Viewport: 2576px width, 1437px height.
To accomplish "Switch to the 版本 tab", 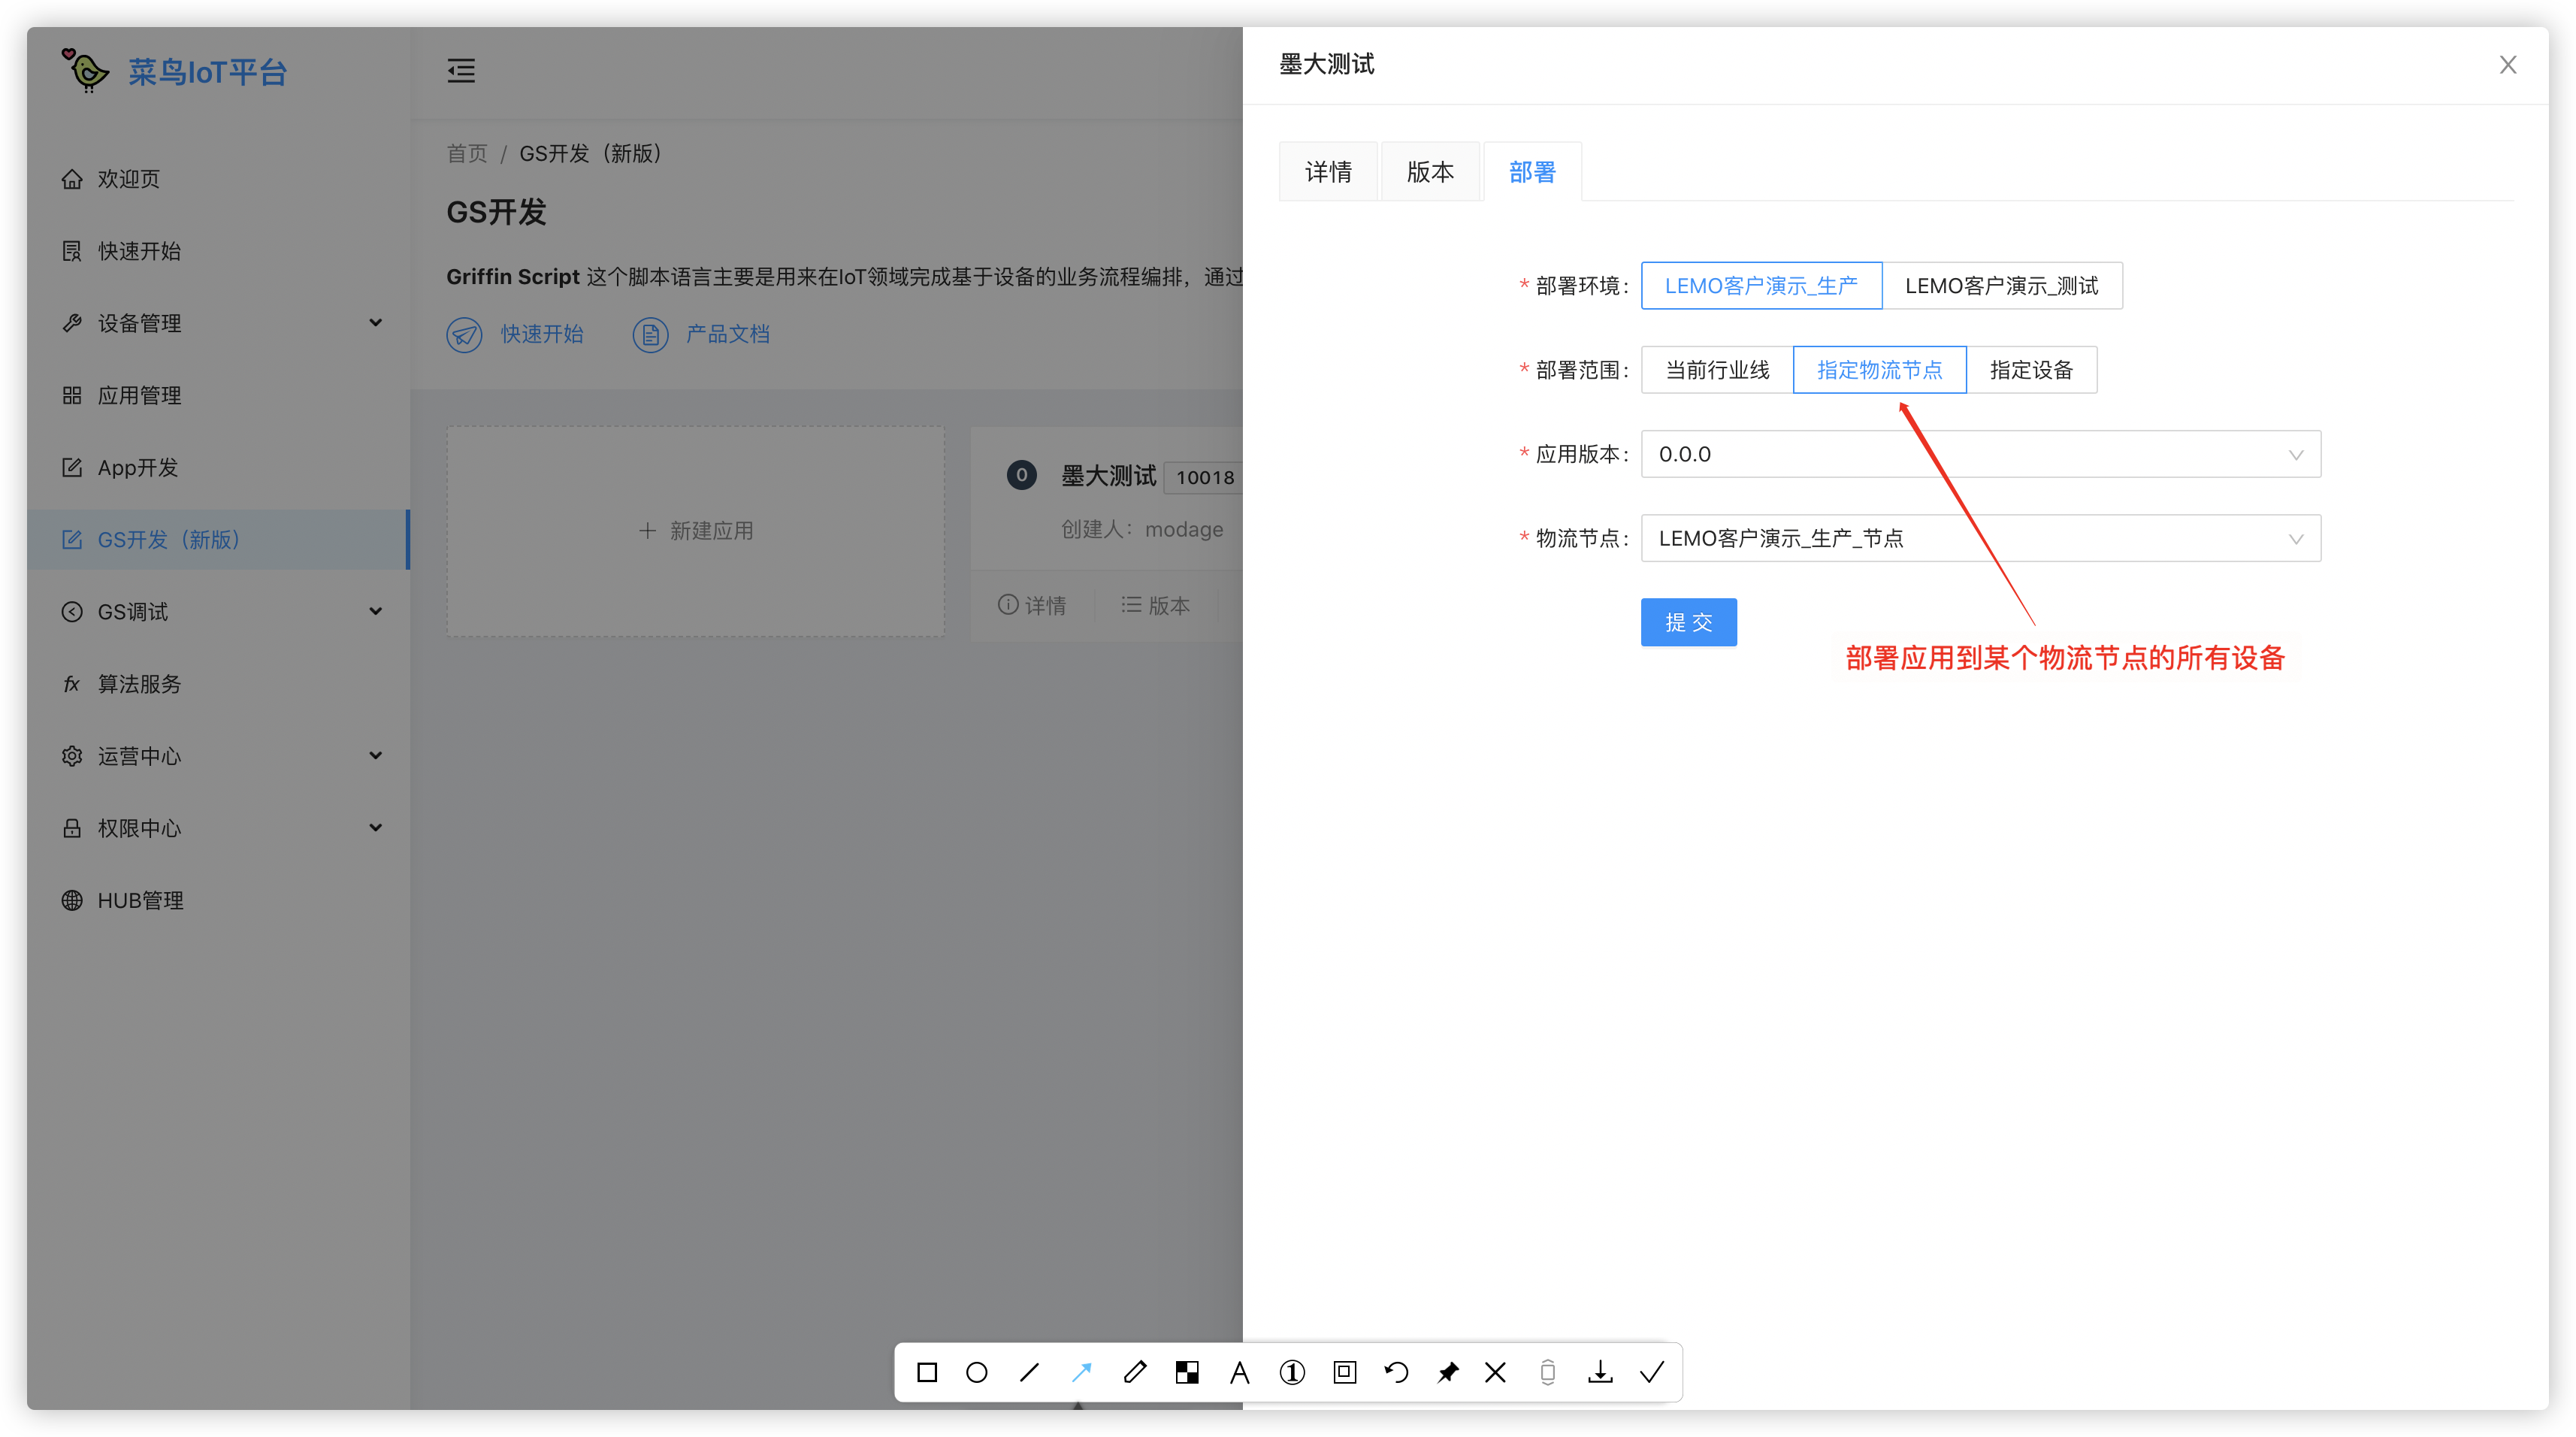I will coord(1430,172).
